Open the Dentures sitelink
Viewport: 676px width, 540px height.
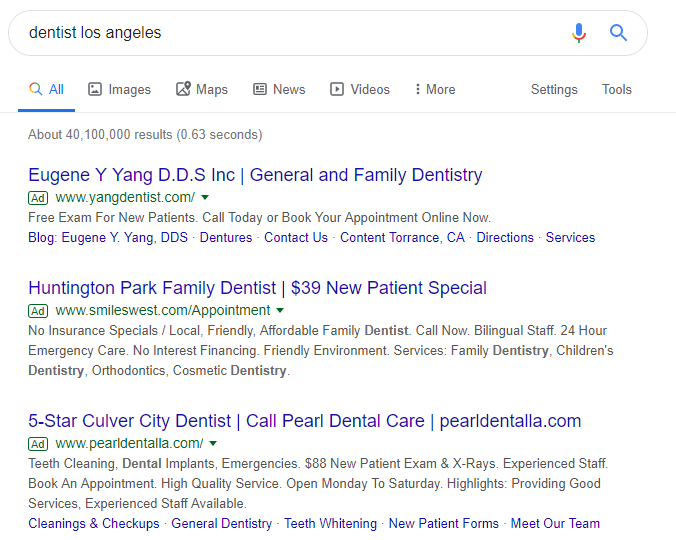click(226, 237)
